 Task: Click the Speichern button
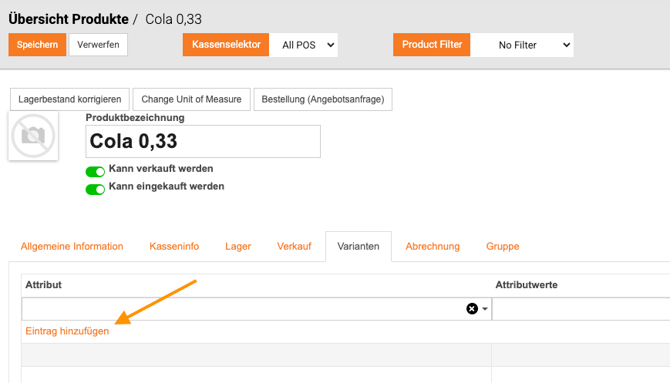(37, 44)
